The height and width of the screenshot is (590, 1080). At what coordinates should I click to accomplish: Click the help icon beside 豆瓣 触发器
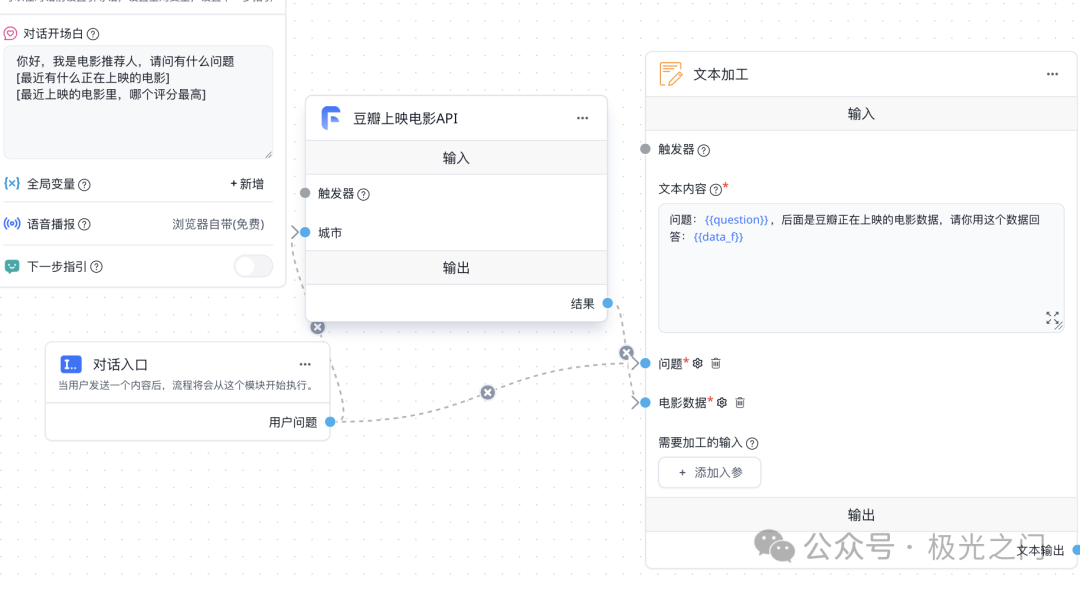(364, 195)
